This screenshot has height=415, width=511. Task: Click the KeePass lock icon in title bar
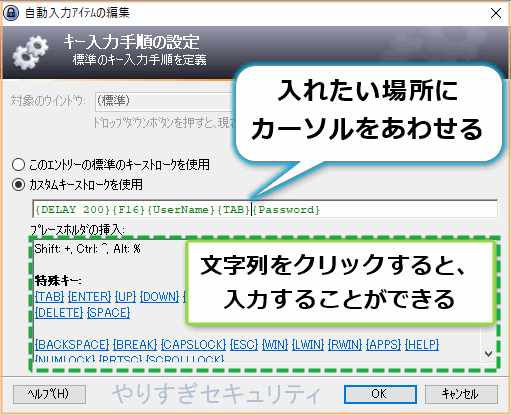11,13
